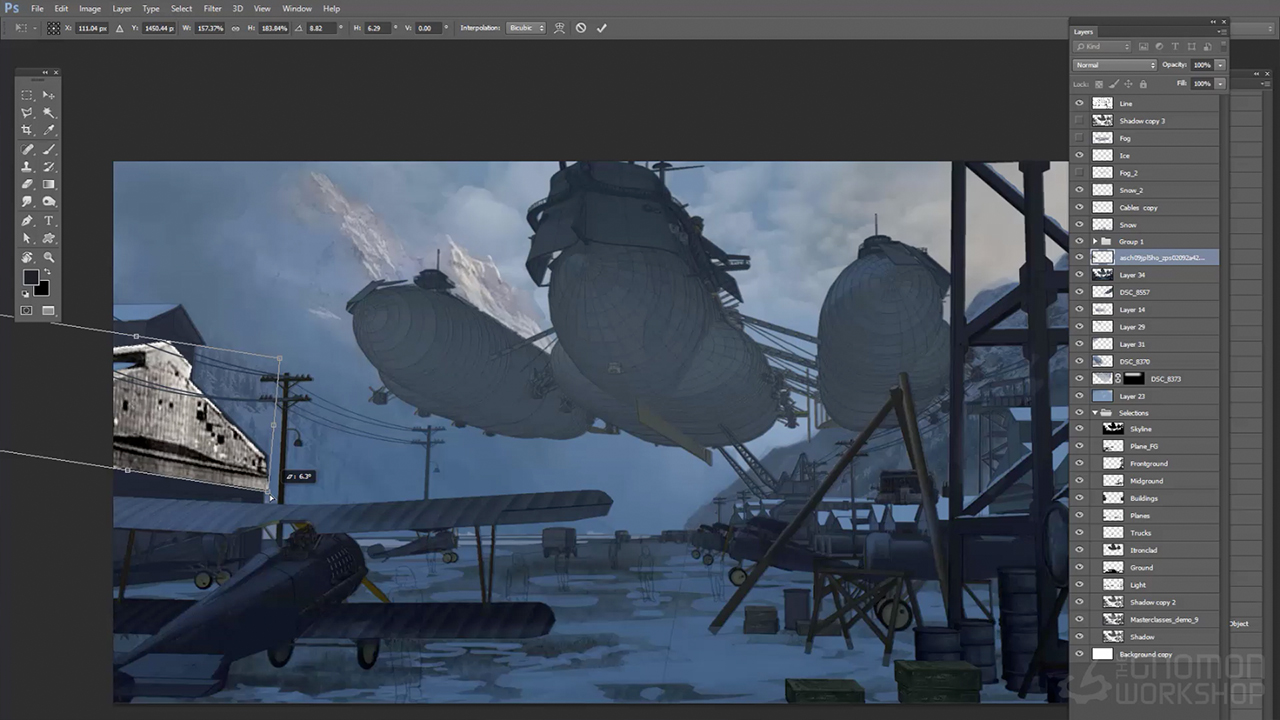Screen dimensions: 1280x720
Task: Pick the Clone Stamp tool
Action: click(27, 167)
